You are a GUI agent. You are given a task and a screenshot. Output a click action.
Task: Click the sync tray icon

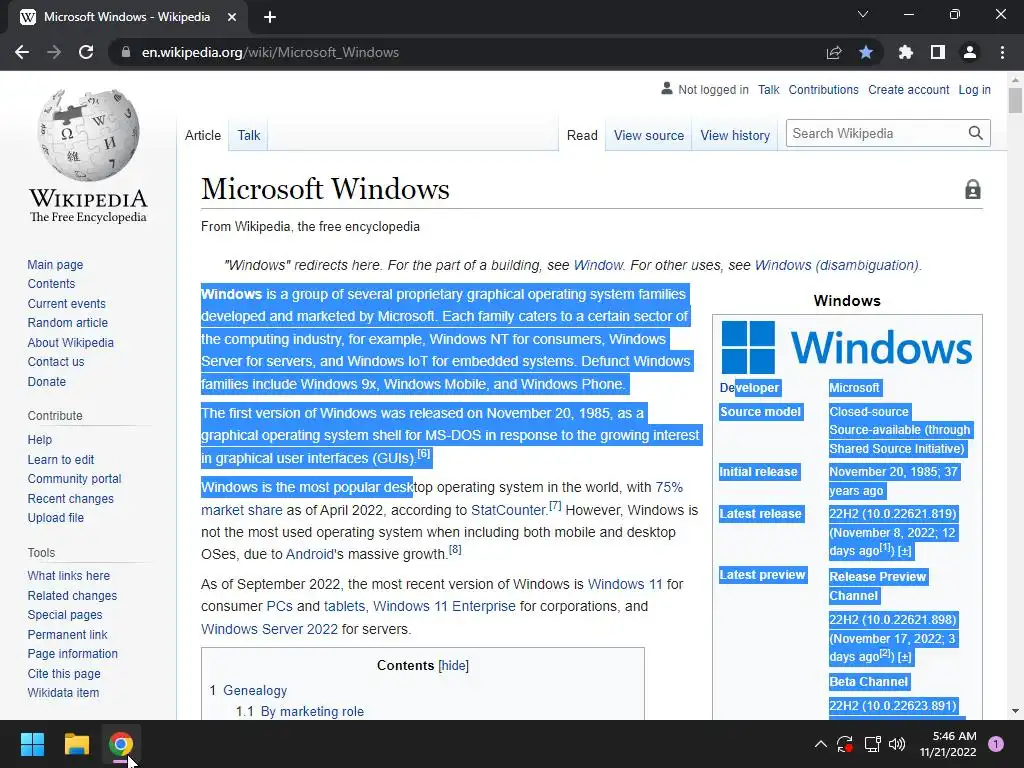(x=845, y=744)
